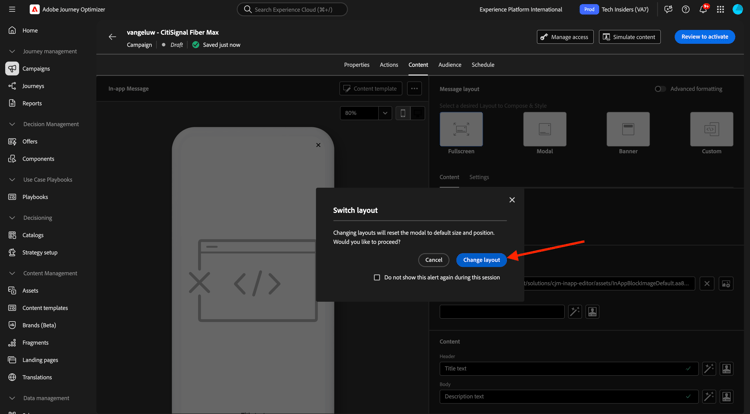Clear the media URL with X button
The width and height of the screenshot is (750, 414).
(706, 283)
